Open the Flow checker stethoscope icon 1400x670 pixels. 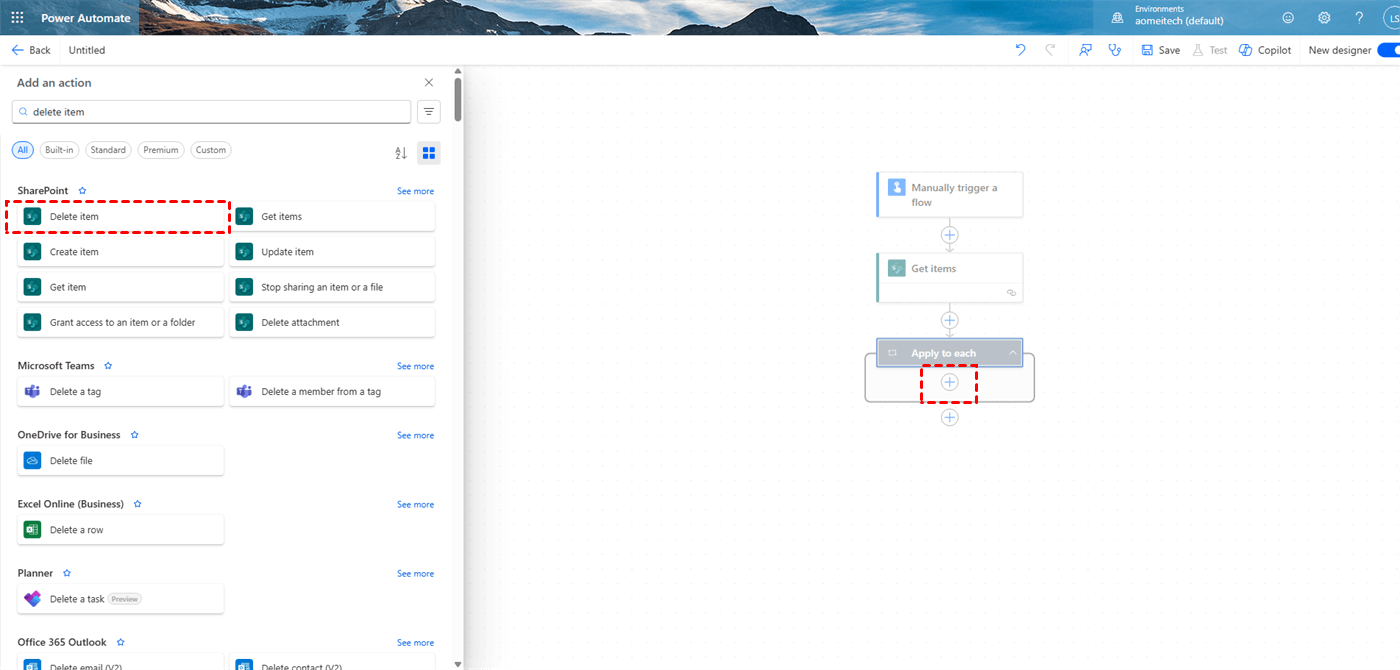[1115, 50]
